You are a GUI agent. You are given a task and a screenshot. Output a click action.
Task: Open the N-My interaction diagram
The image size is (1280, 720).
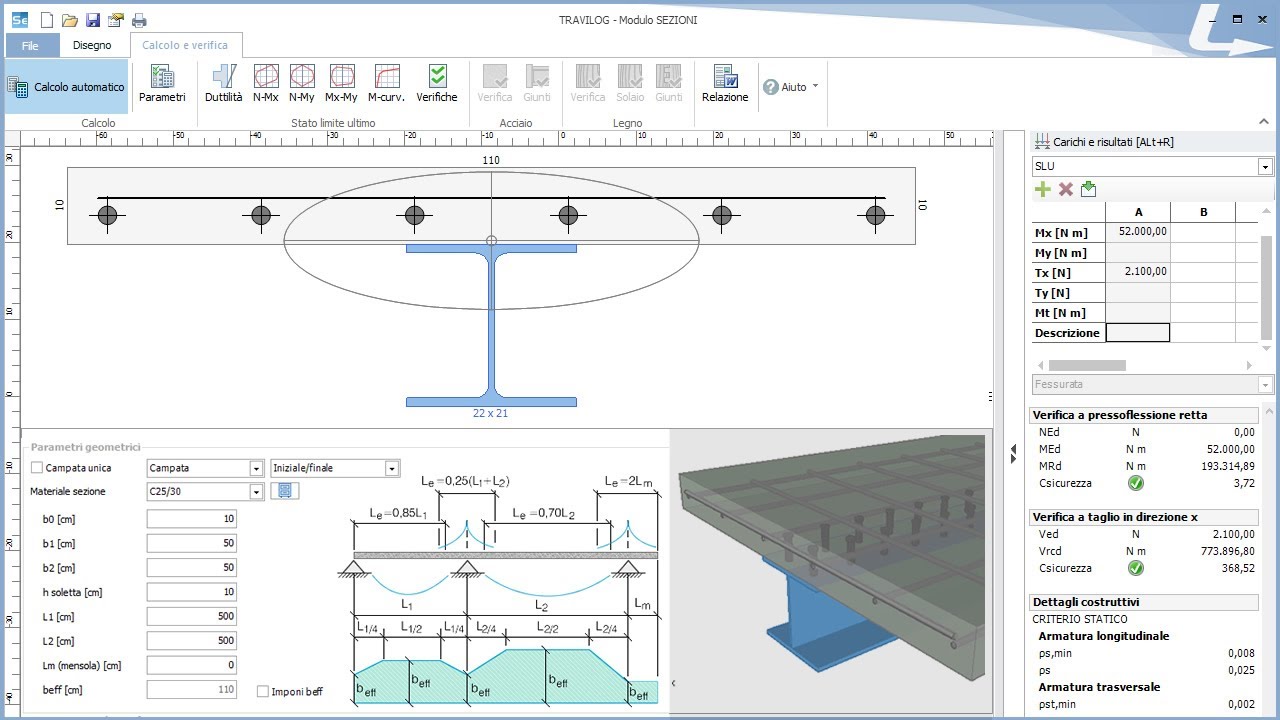click(x=302, y=84)
